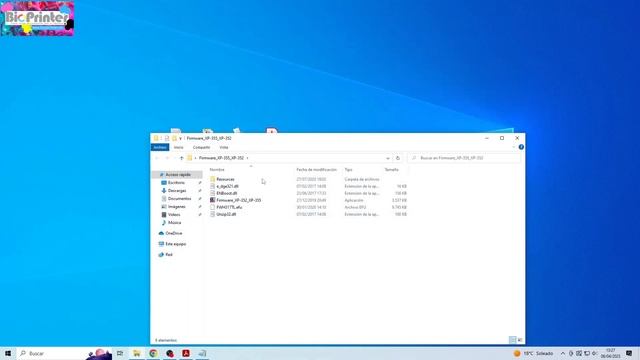Open Descargas in the navigation pane
This screenshot has width=640, height=360.
[177, 191]
